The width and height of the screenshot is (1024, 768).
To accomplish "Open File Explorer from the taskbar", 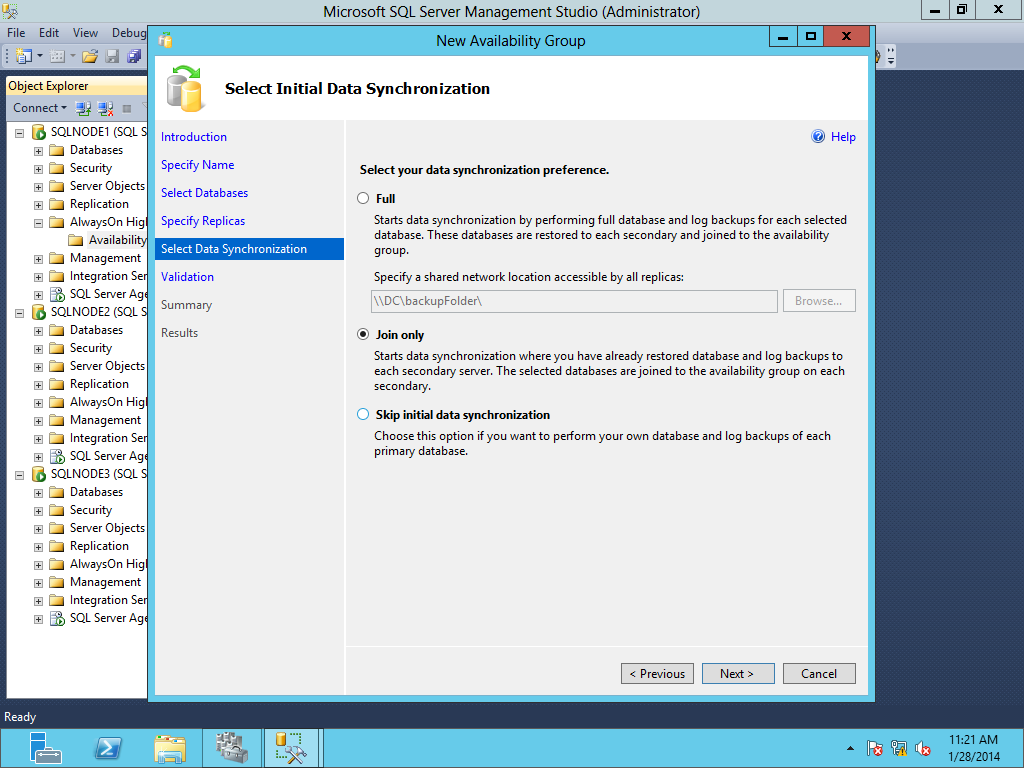I will pos(170,748).
